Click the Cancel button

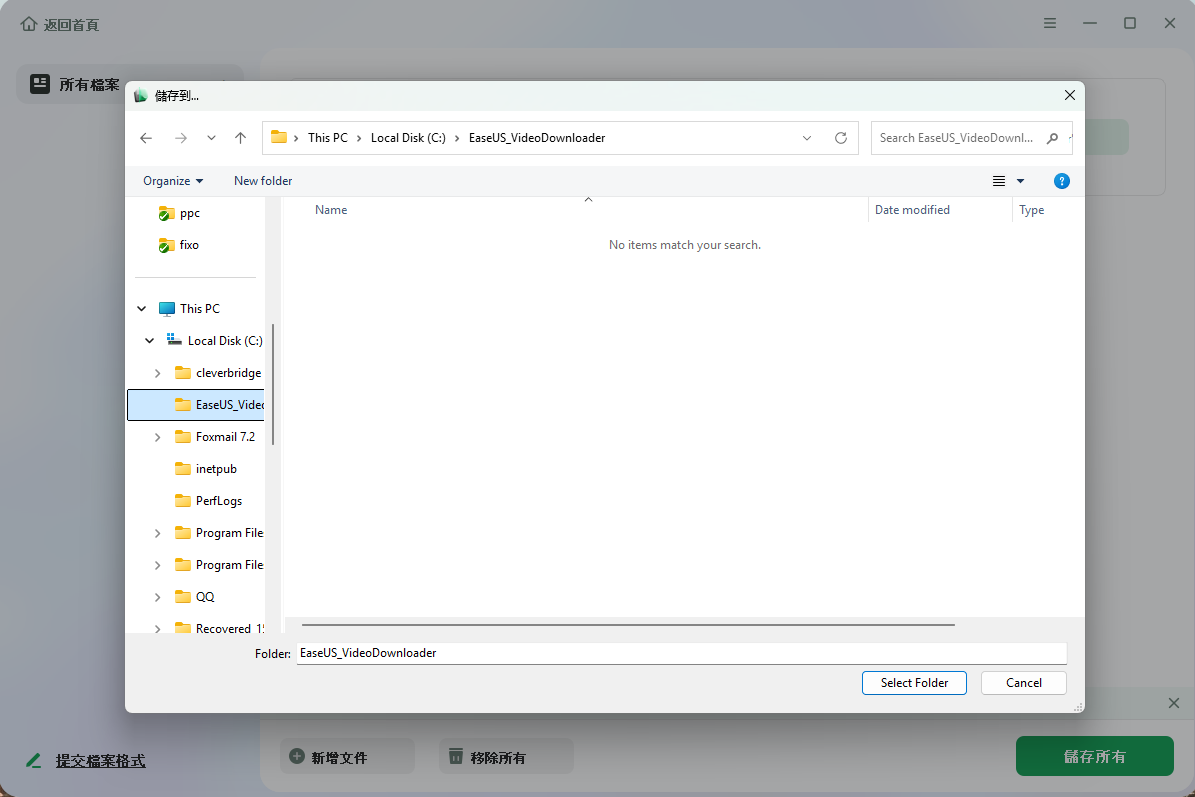coord(1023,683)
